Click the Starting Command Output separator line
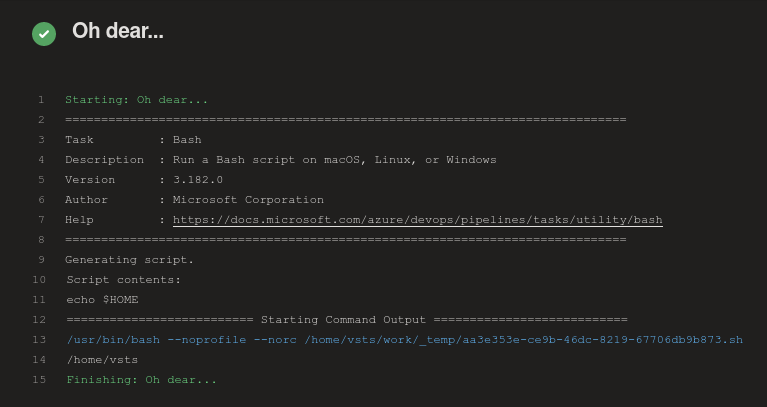Screen dimensions: 767x407 click(x=347, y=320)
